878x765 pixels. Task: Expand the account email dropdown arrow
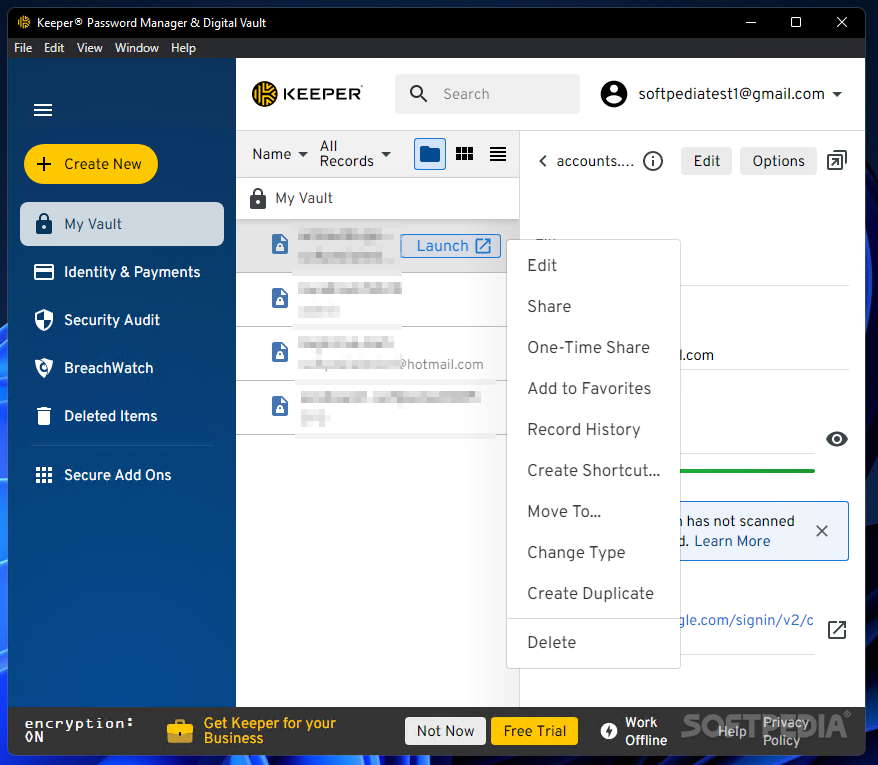[837, 95]
